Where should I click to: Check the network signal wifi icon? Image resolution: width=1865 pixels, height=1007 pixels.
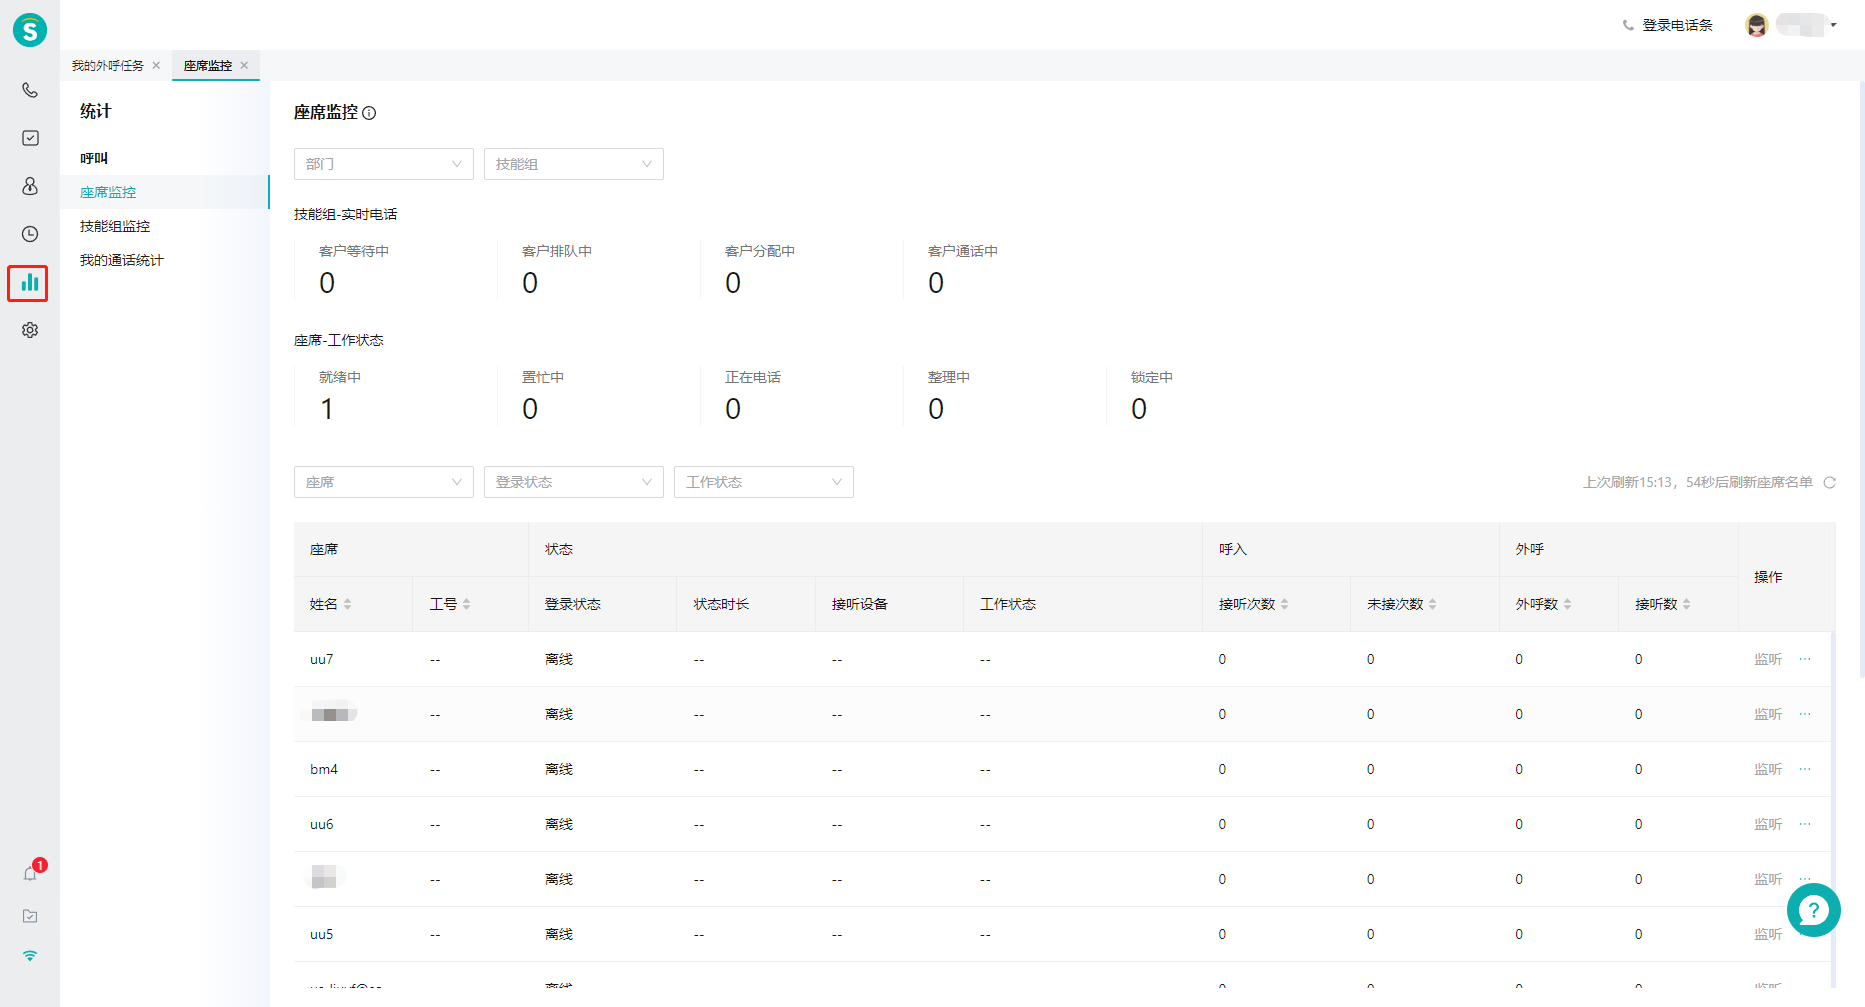(x=30, y=956)
